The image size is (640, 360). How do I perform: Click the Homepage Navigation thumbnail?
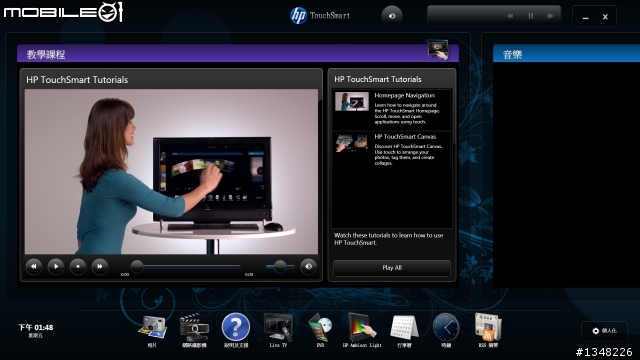(352, 101)
